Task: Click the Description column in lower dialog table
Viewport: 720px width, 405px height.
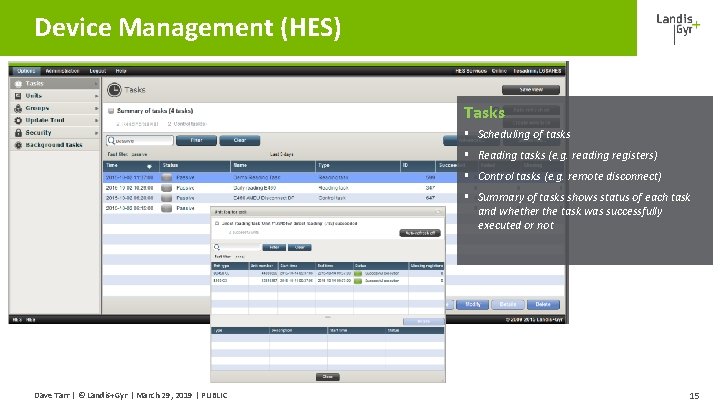Action: [298, 331]
